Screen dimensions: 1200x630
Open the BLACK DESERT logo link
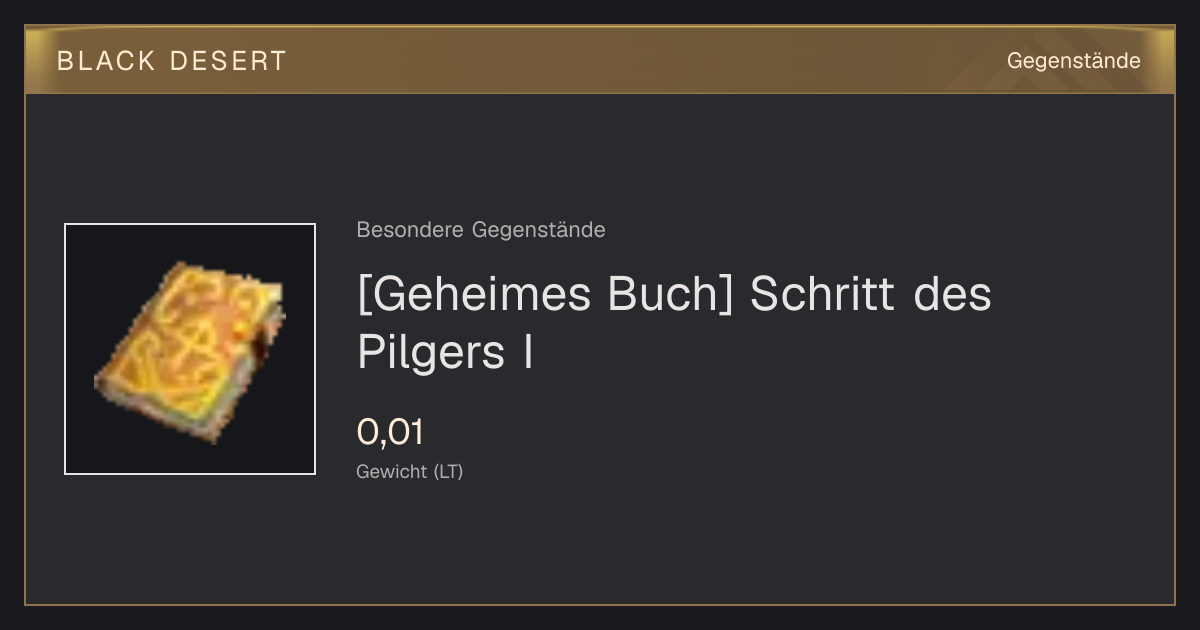click(x=172, y=61)
